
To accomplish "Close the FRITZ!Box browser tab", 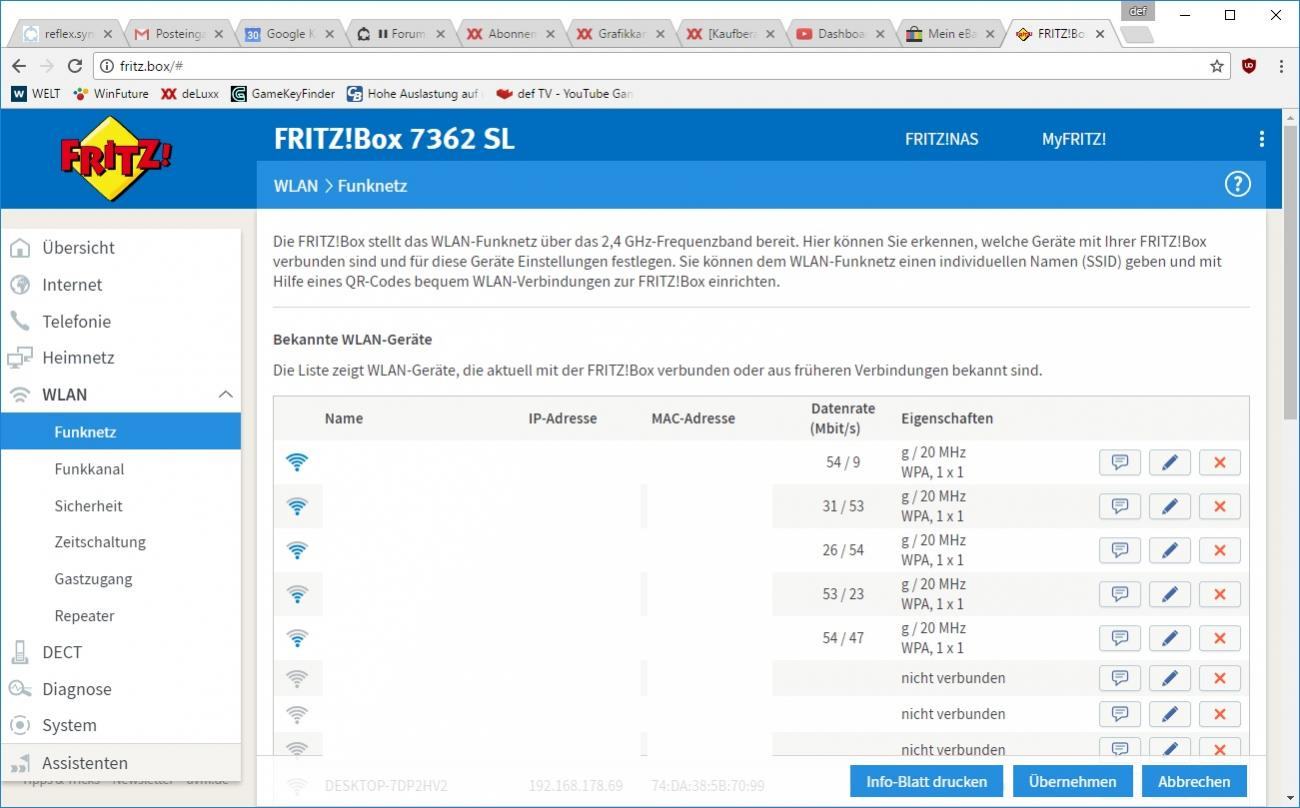I will 1100,33.
